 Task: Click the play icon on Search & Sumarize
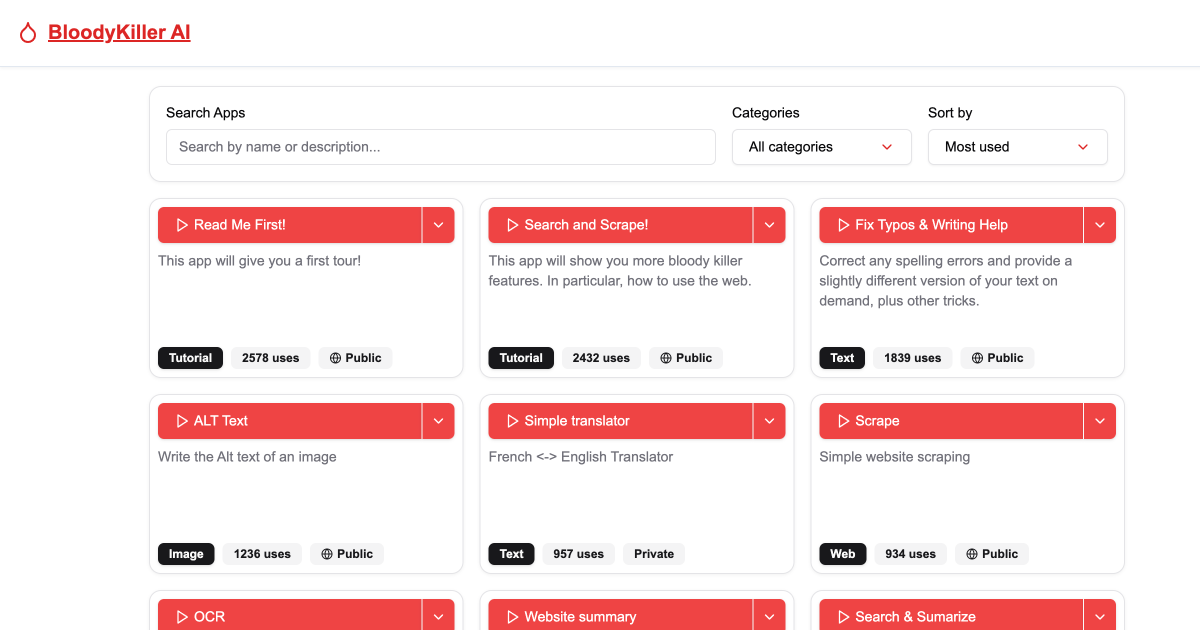[x=843, y=617]
